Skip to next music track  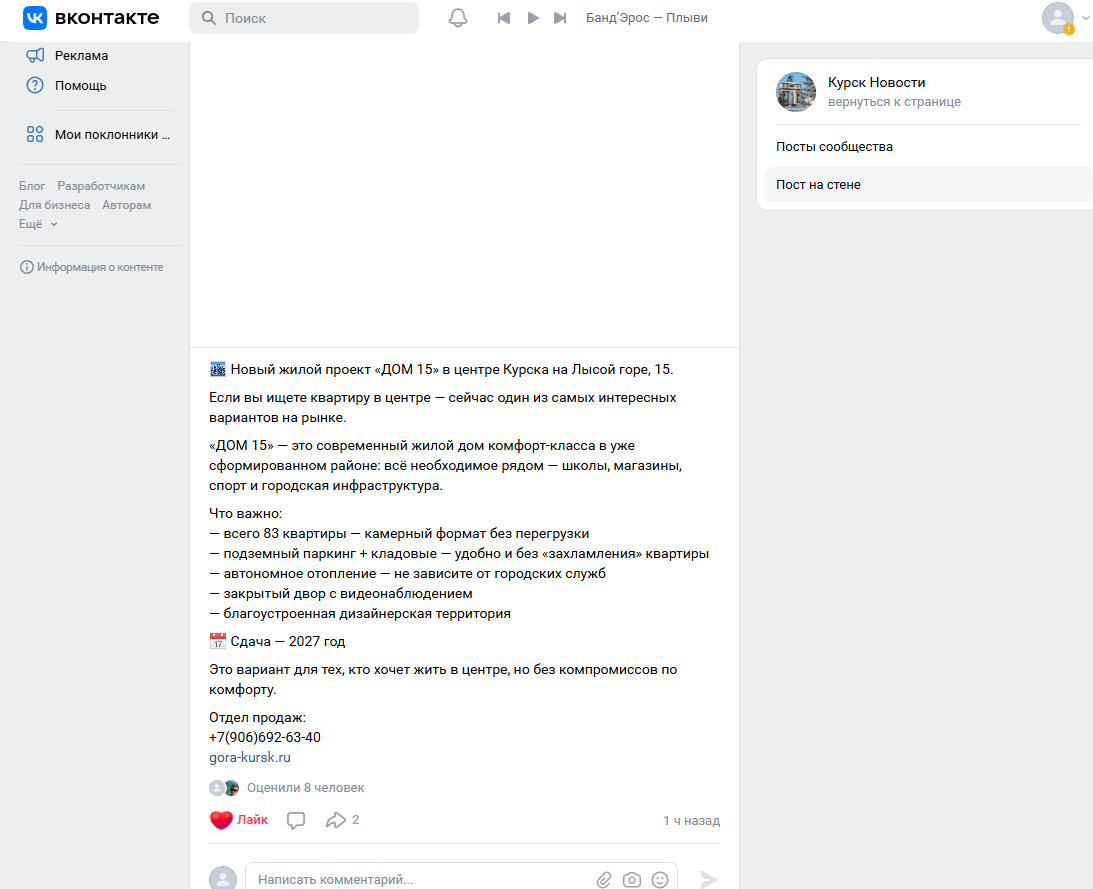point(560,18)
